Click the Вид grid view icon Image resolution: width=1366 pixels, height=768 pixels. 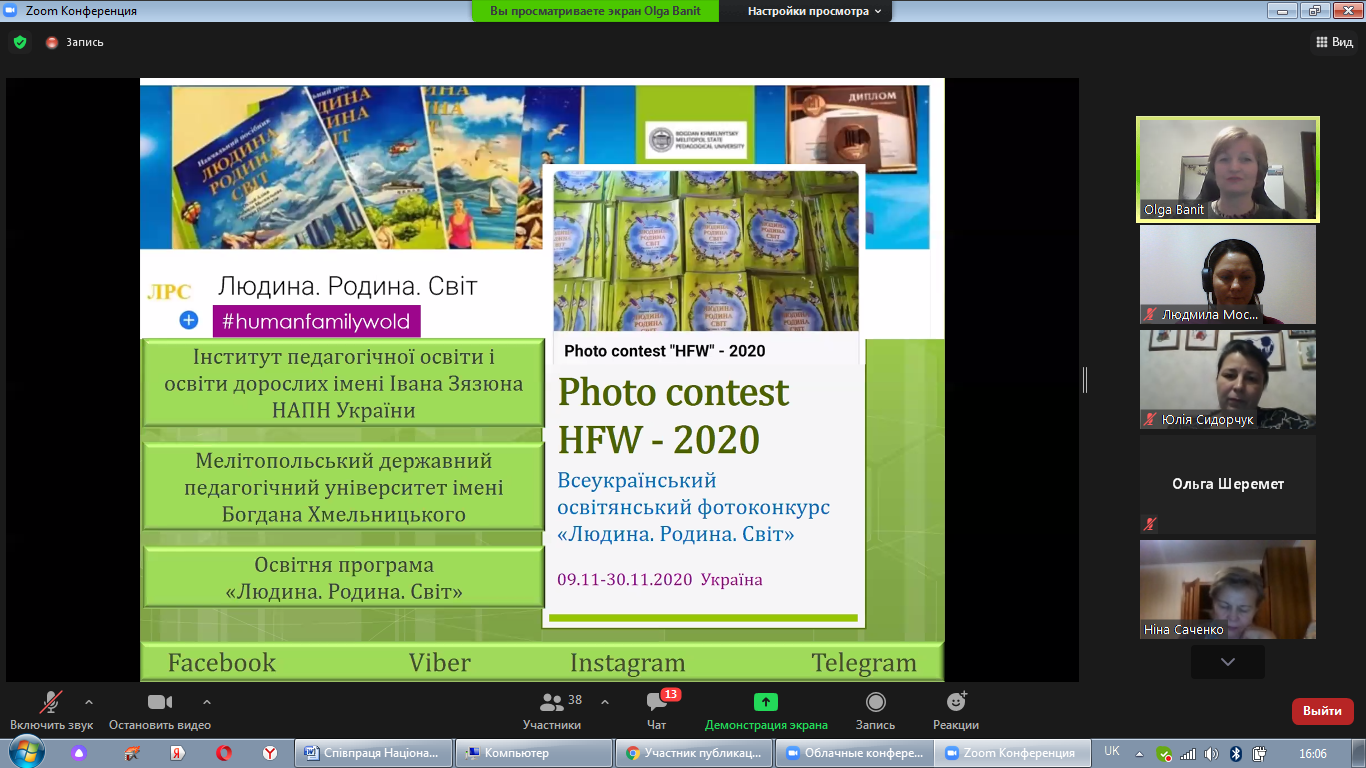pos(1333,42)
